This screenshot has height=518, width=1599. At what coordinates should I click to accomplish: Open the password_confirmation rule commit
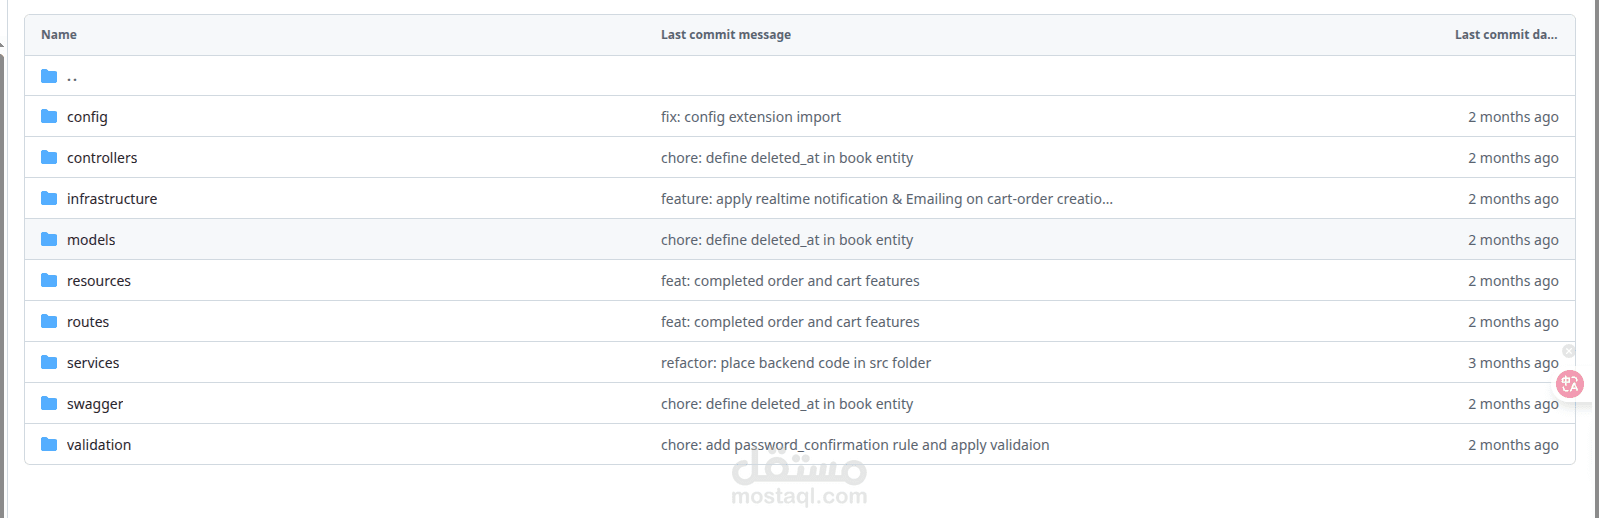coord(854,445)
